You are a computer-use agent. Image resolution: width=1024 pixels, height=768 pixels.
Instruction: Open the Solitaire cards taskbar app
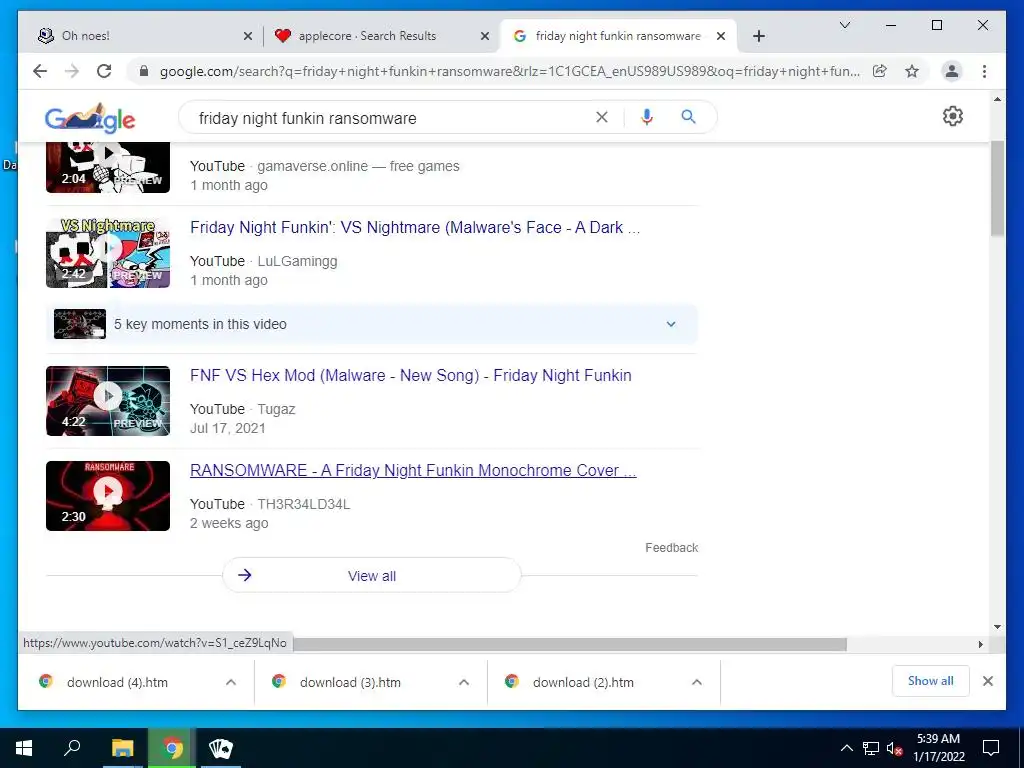(x=221, y=748)
